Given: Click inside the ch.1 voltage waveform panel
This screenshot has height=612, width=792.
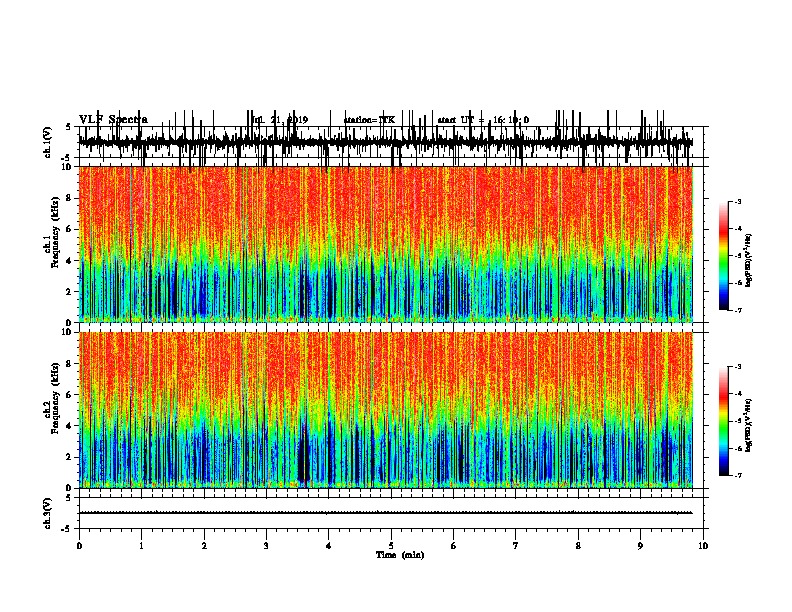Looking at the screenshot, I should tap(391, 142).
